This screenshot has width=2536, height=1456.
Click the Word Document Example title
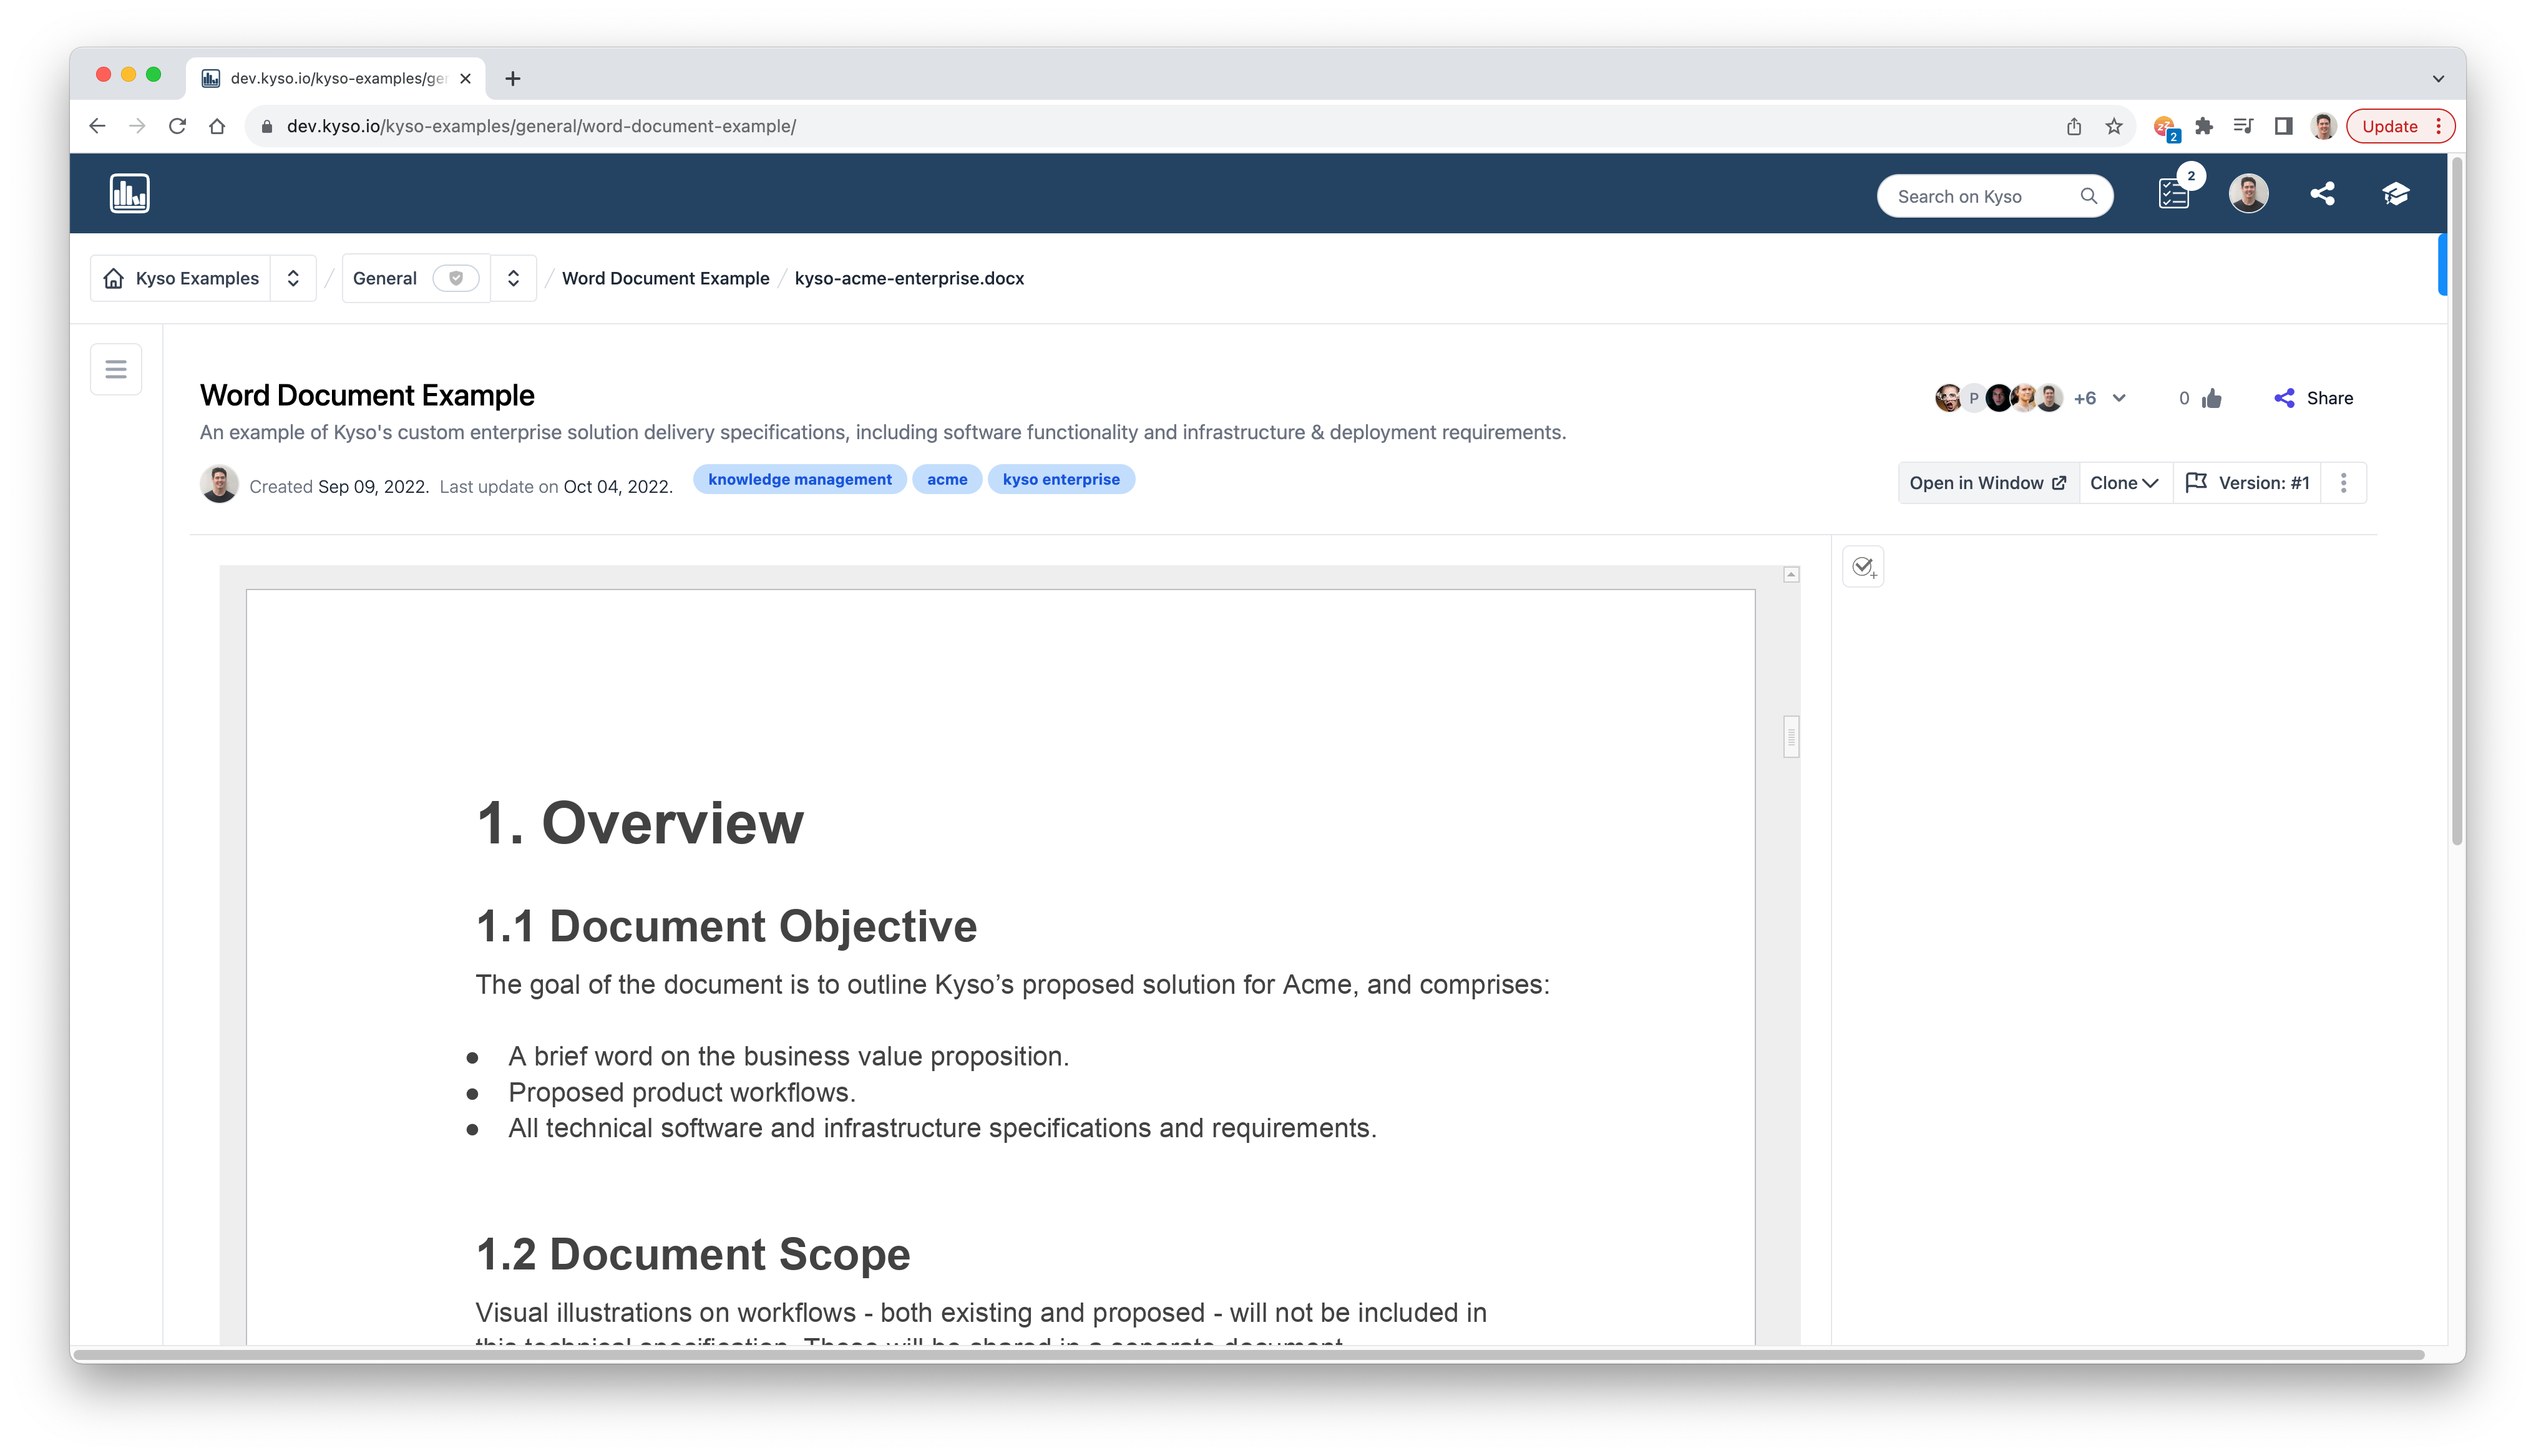[x=367, y=395]
